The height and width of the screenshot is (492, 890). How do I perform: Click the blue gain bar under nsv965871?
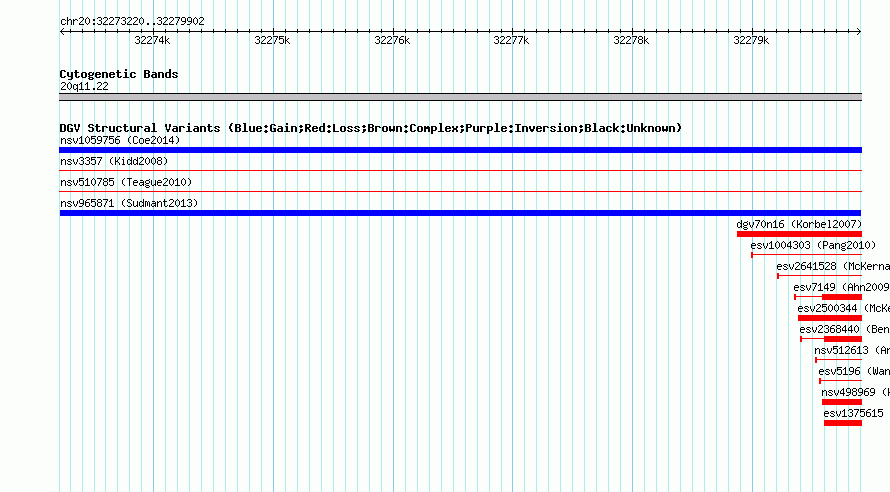click(x=460, y=213)
